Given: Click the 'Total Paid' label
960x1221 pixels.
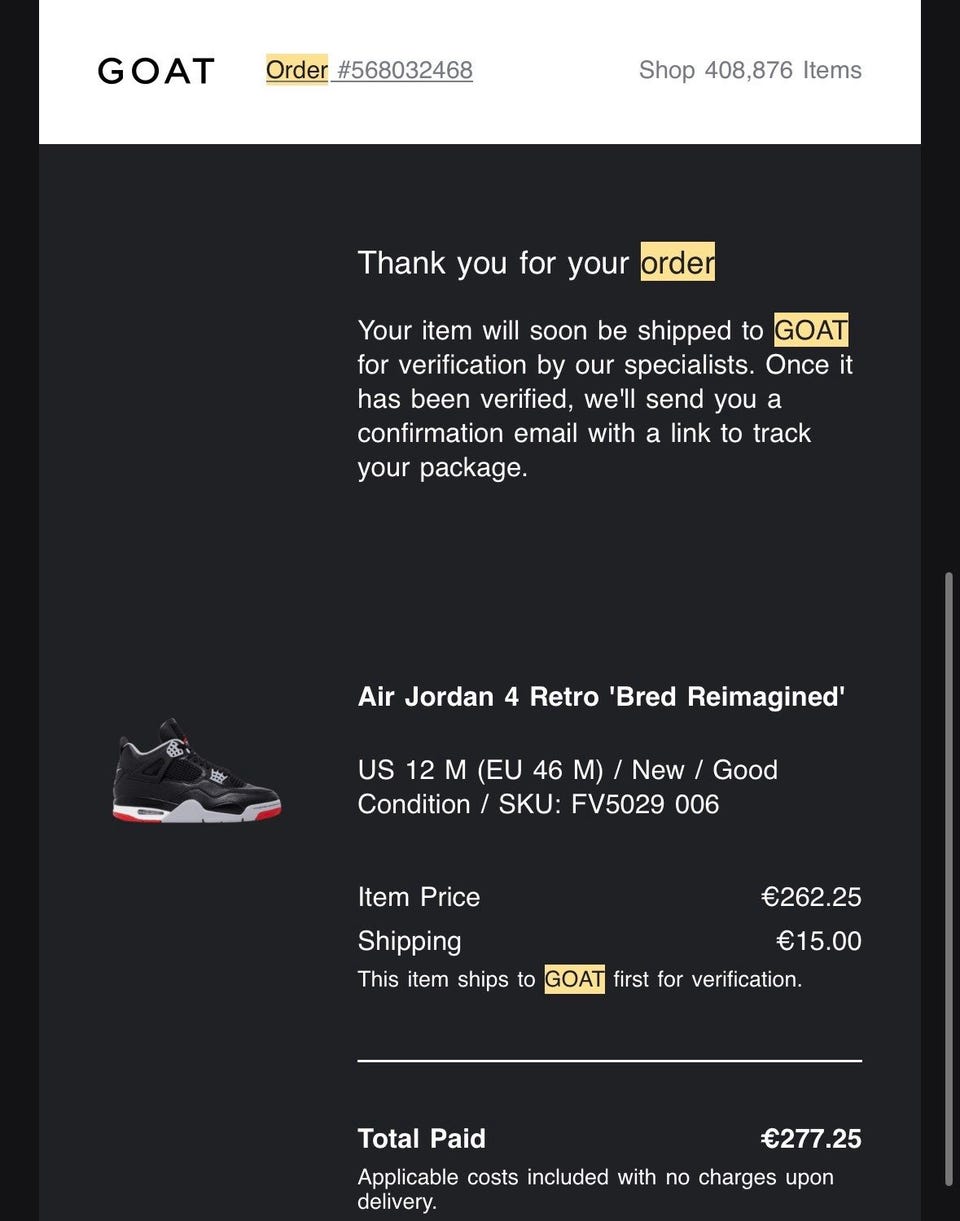Looking at the screenshot, I should point(422,1139).
